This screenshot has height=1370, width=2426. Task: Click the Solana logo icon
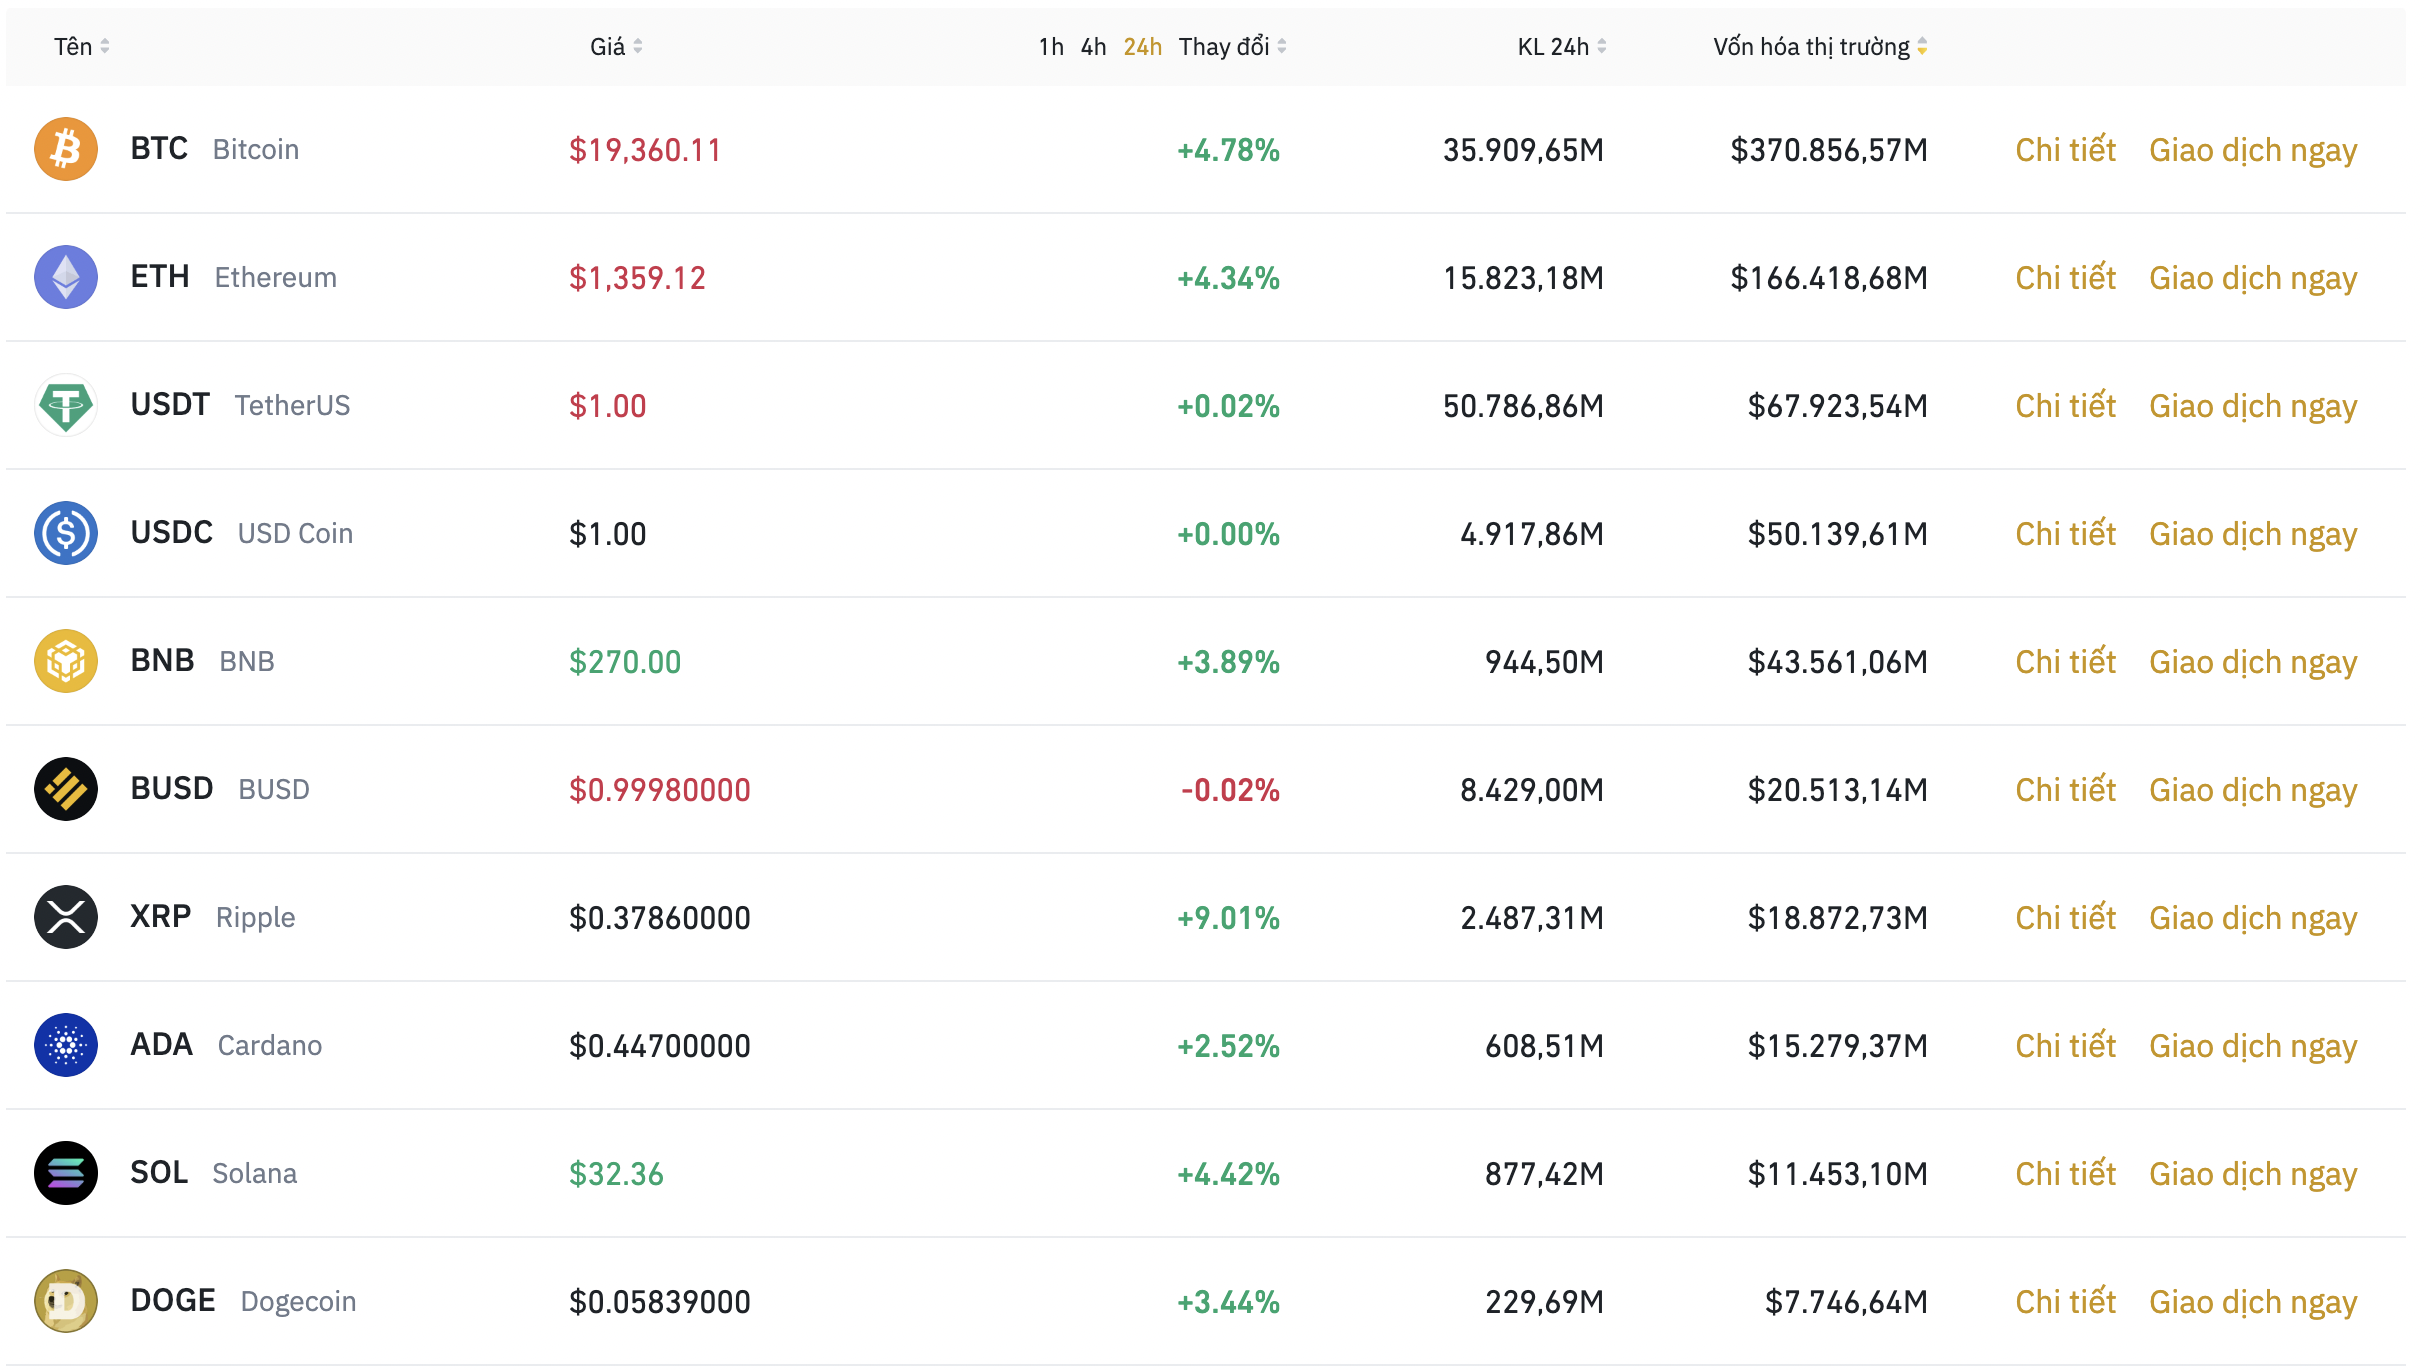coord(66,1173)
